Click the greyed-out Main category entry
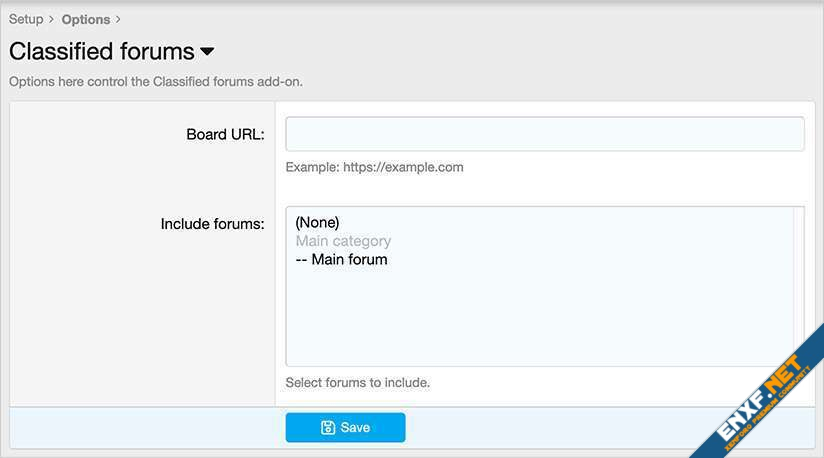This screenshot has height=458, width=824. pyautogui.click(x=343, y=241)
